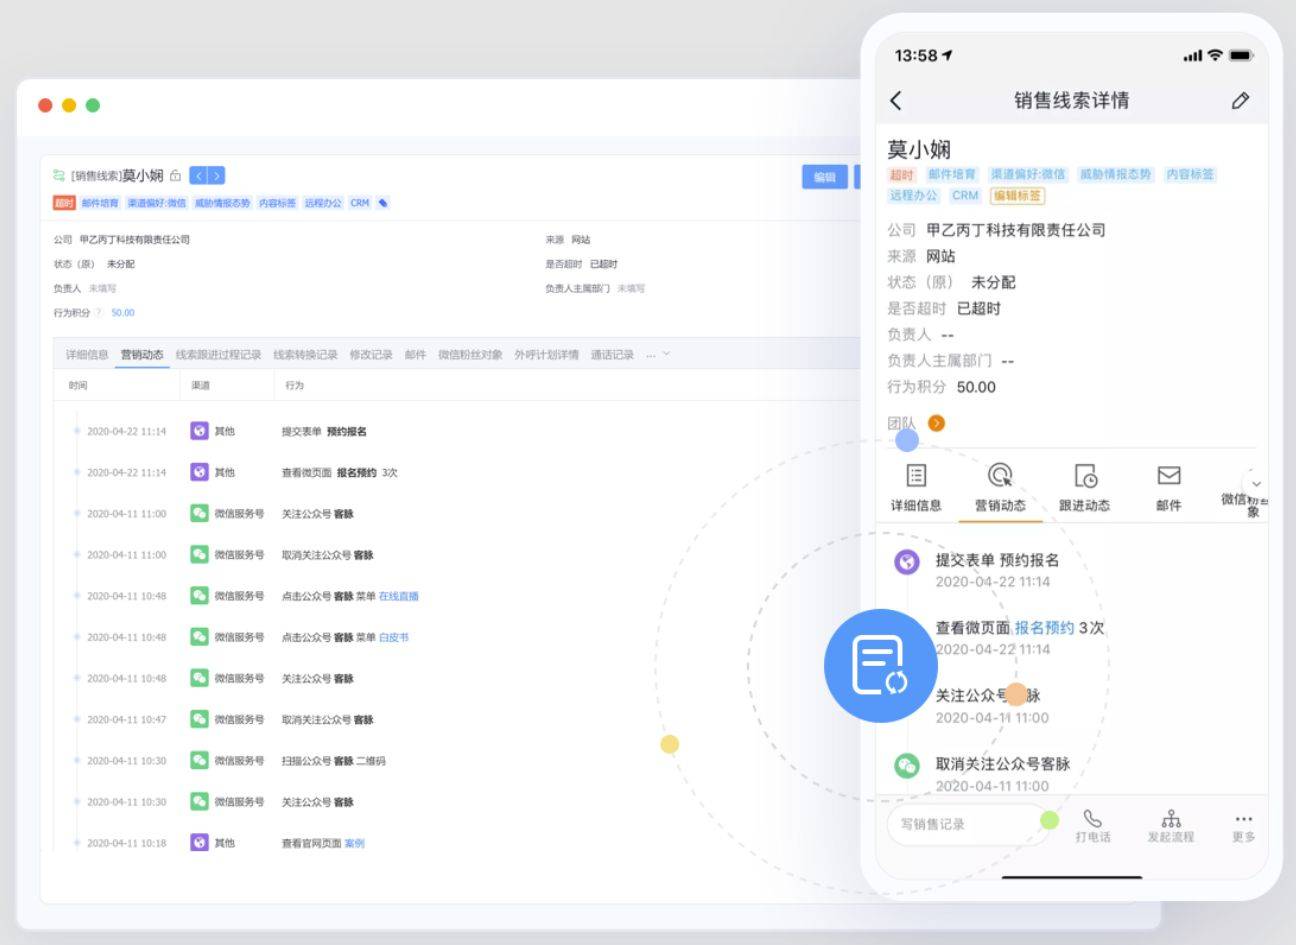This screenshot has height=945, width=1296.
Task: Open the 修改记录 tab
Action: click(x=371, y=355)
